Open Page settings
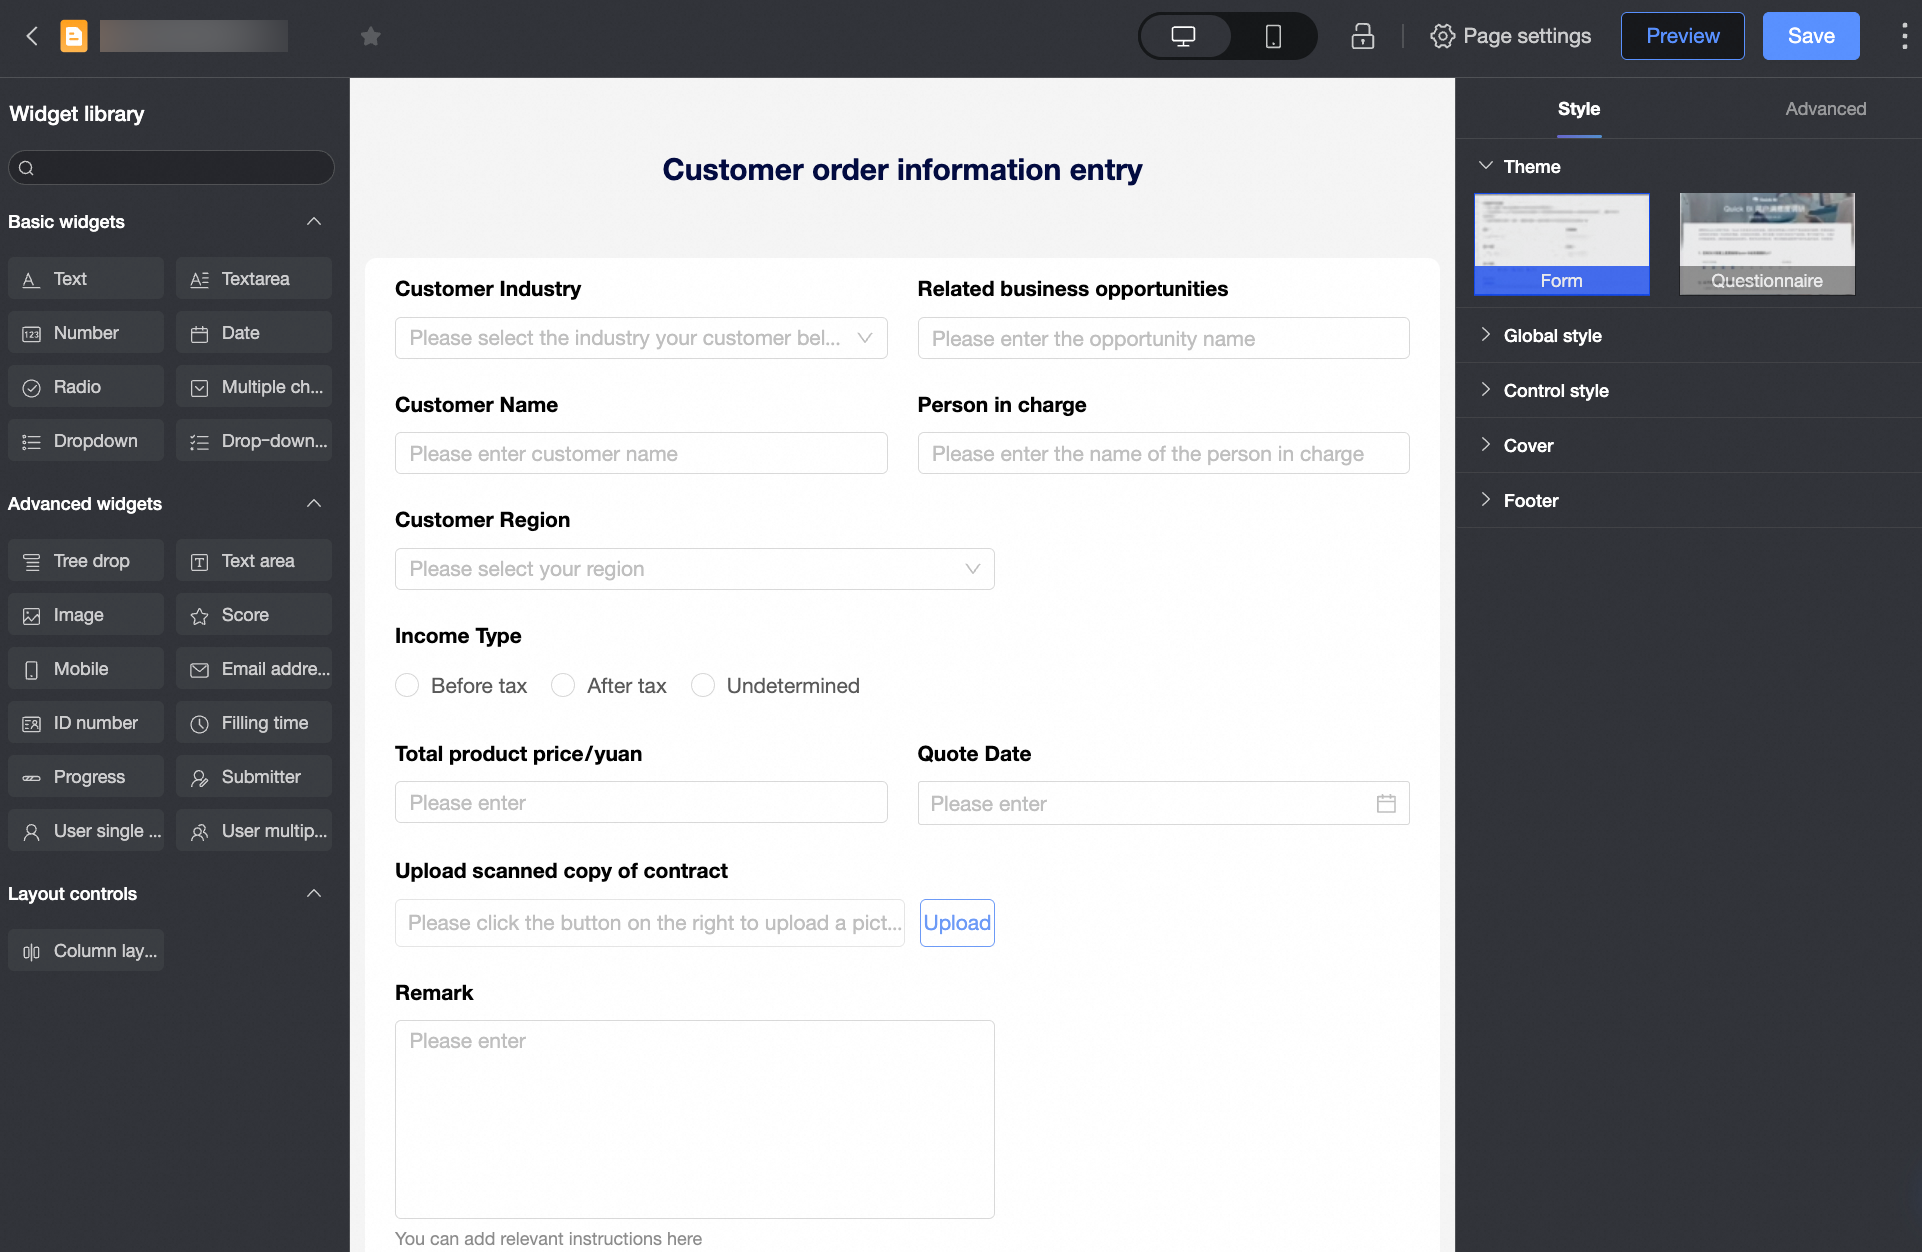 coord(1511,36)
